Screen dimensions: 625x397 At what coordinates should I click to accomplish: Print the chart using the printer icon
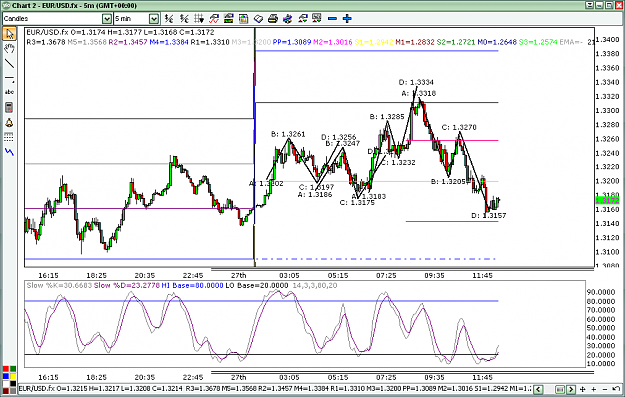[273, 18]
